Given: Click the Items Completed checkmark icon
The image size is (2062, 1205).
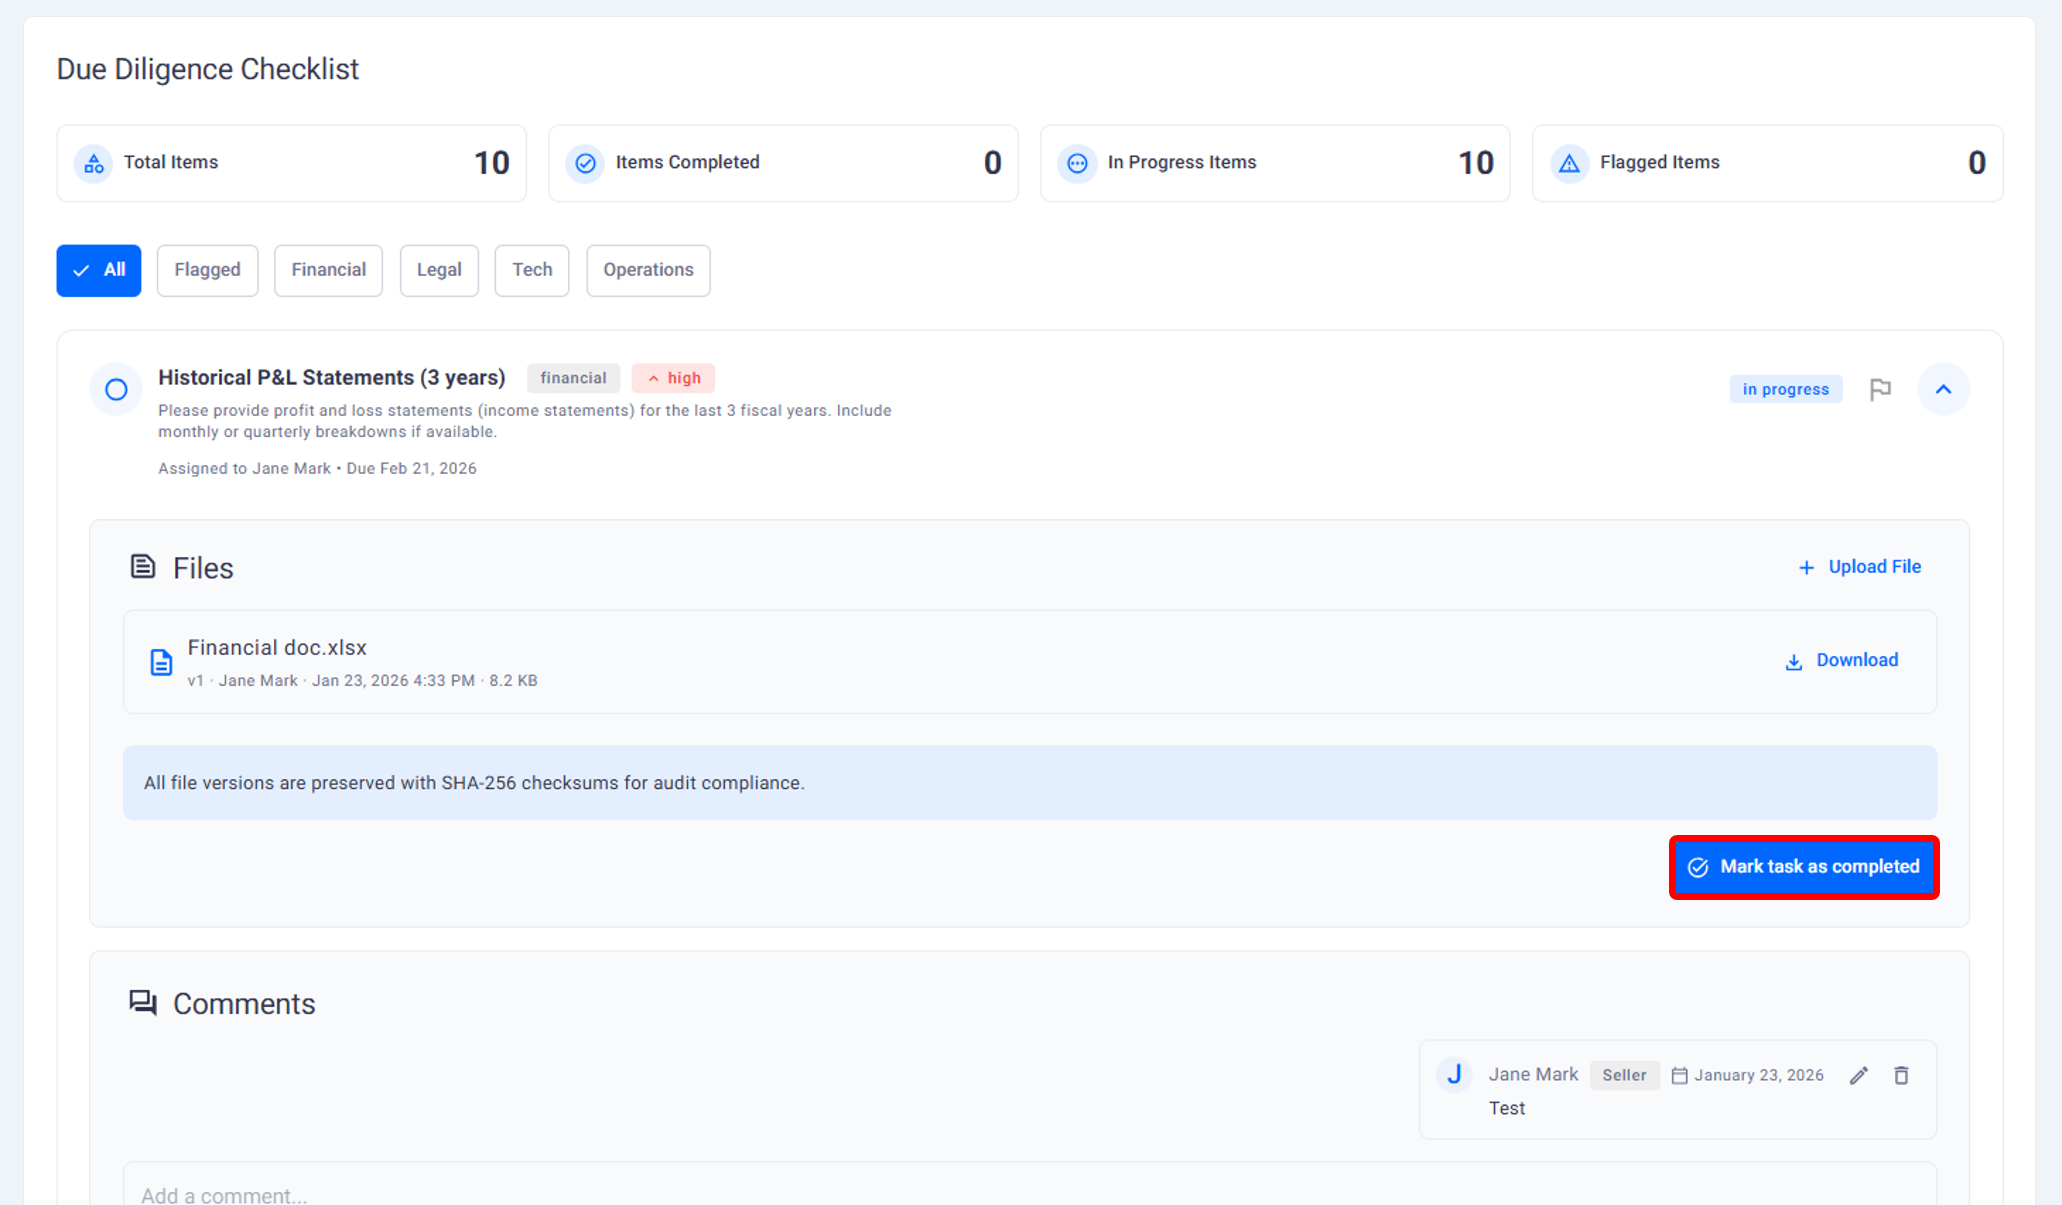Looking at the screenshot, I should click(585, 163).
